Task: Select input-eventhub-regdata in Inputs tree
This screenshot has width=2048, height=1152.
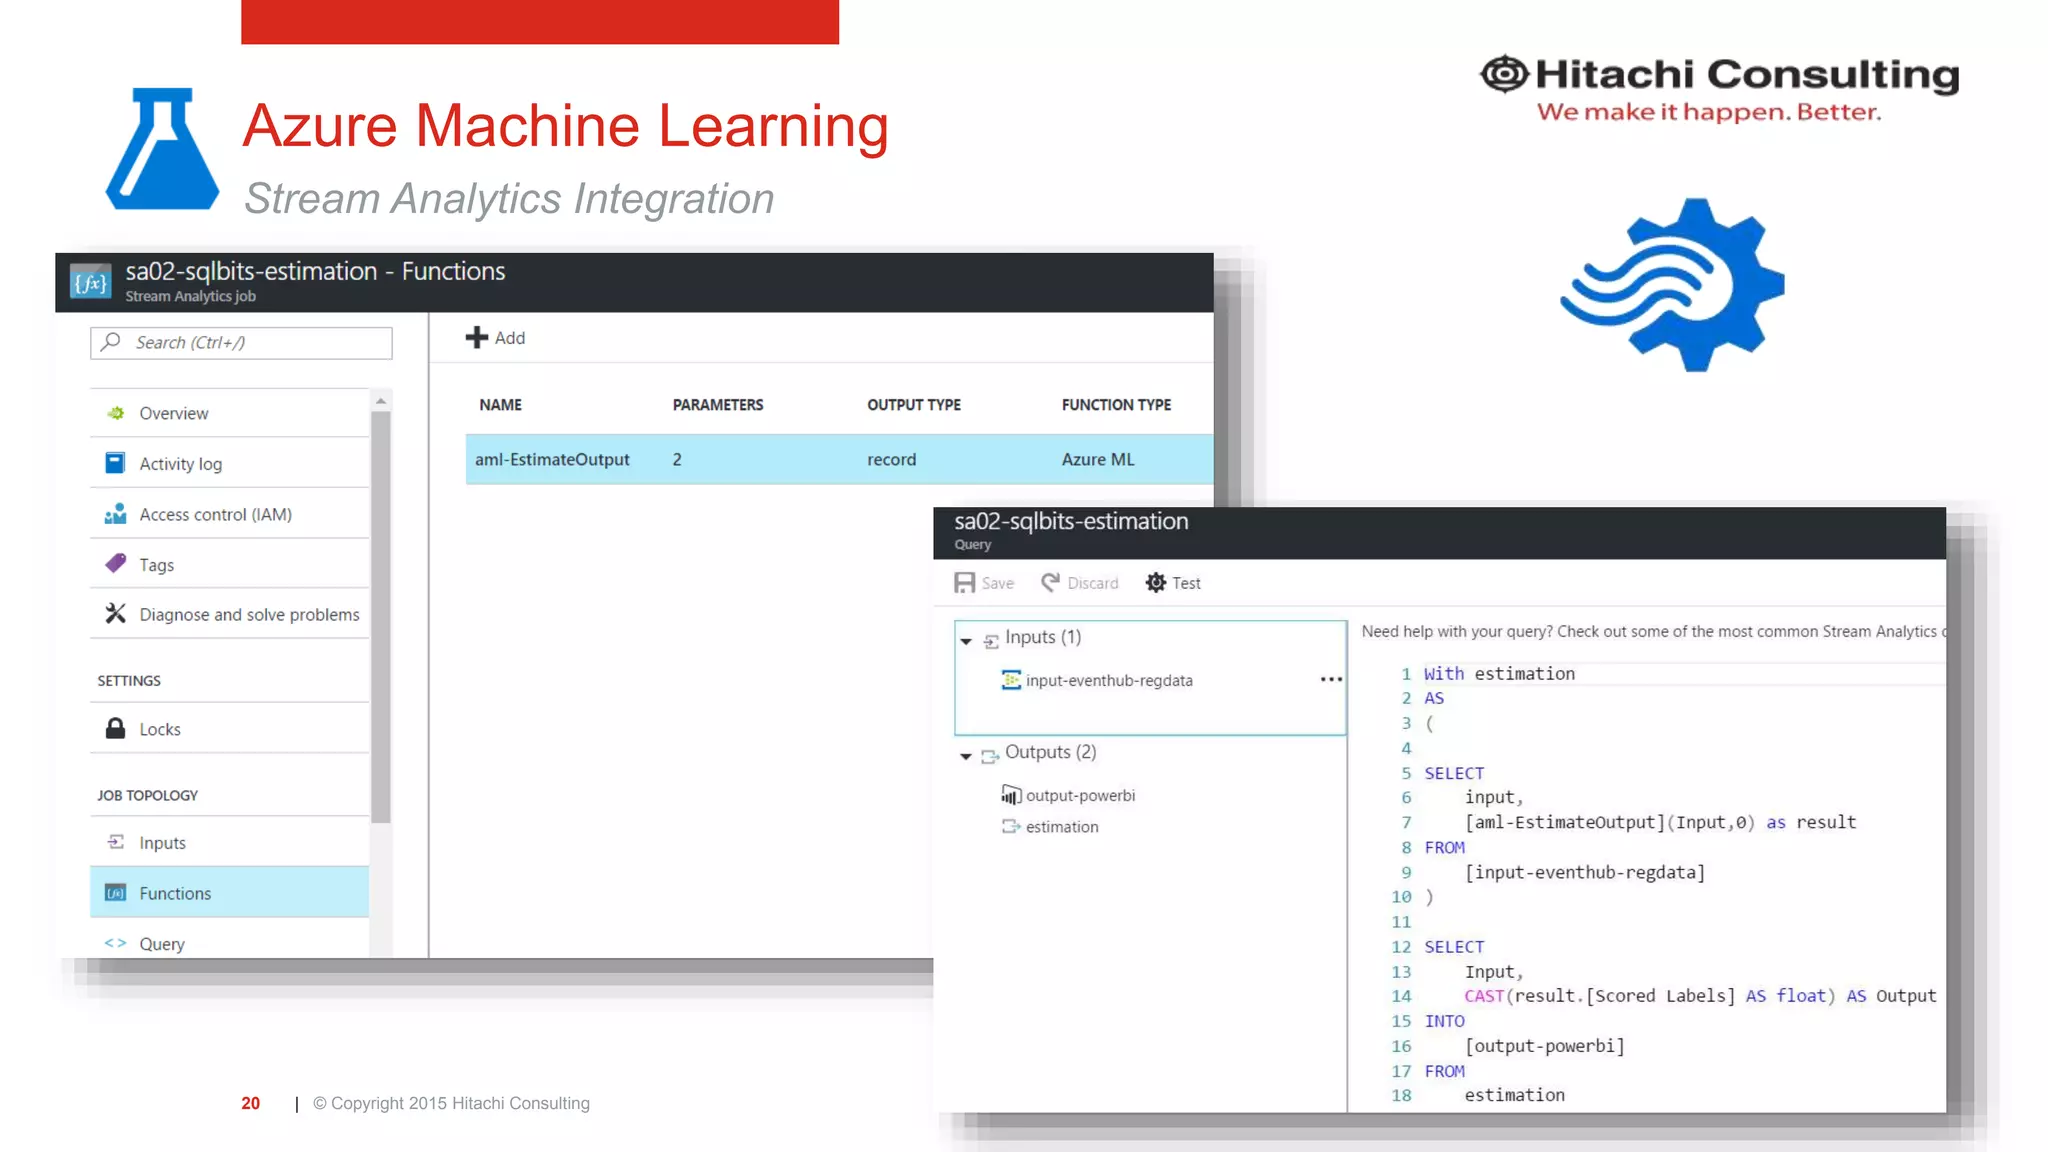Action: (1109, 680)
